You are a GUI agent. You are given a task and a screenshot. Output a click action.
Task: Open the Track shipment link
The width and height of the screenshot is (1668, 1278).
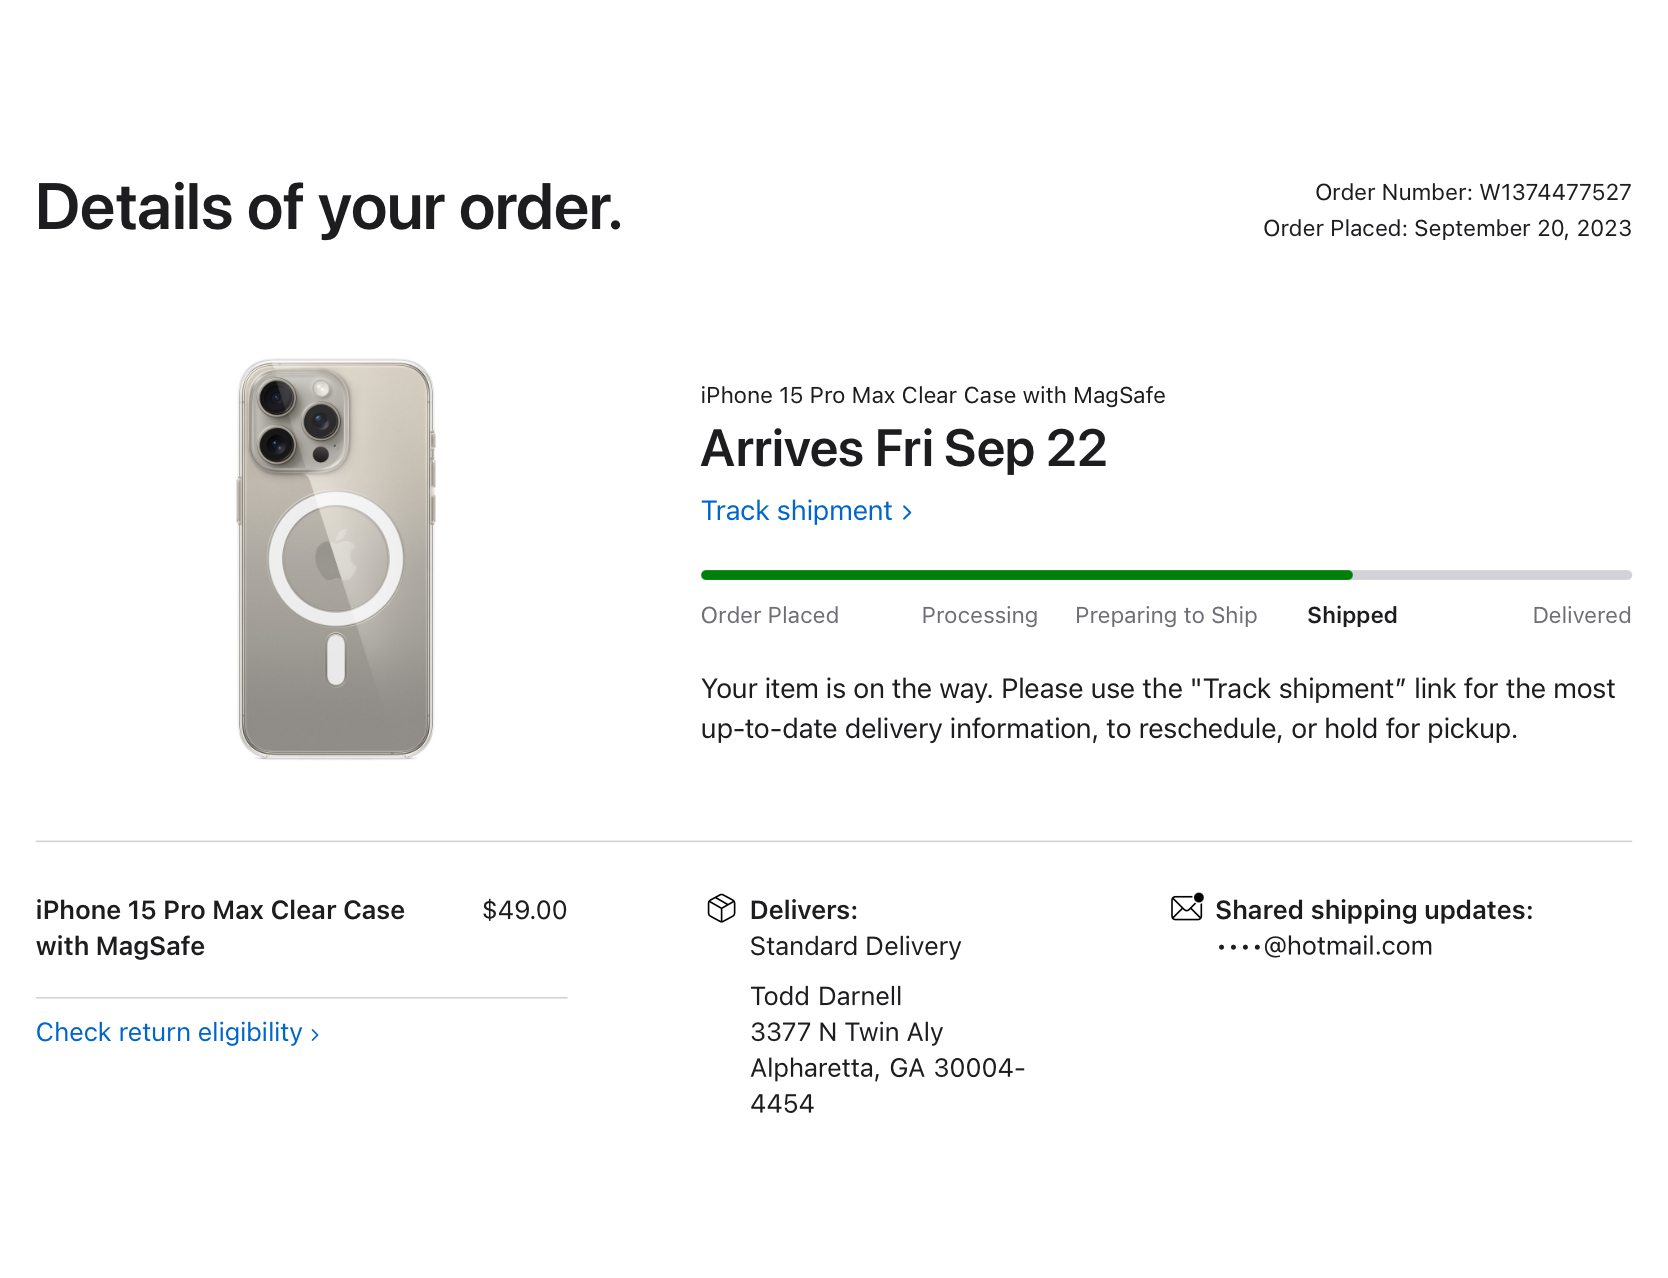[x=796, y=511]
